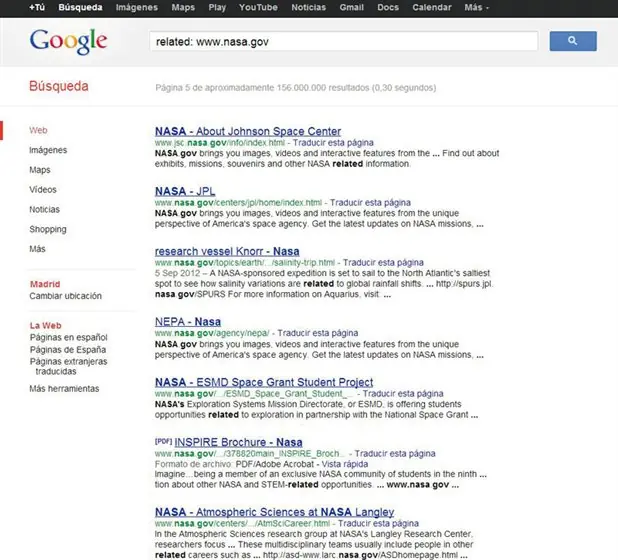
Task: Click the blue magnifier search button
Action: point(573,41)
